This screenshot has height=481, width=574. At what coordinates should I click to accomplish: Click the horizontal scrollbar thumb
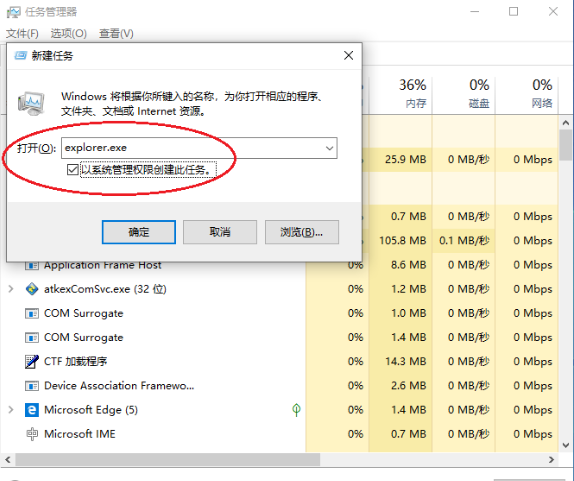168,459
